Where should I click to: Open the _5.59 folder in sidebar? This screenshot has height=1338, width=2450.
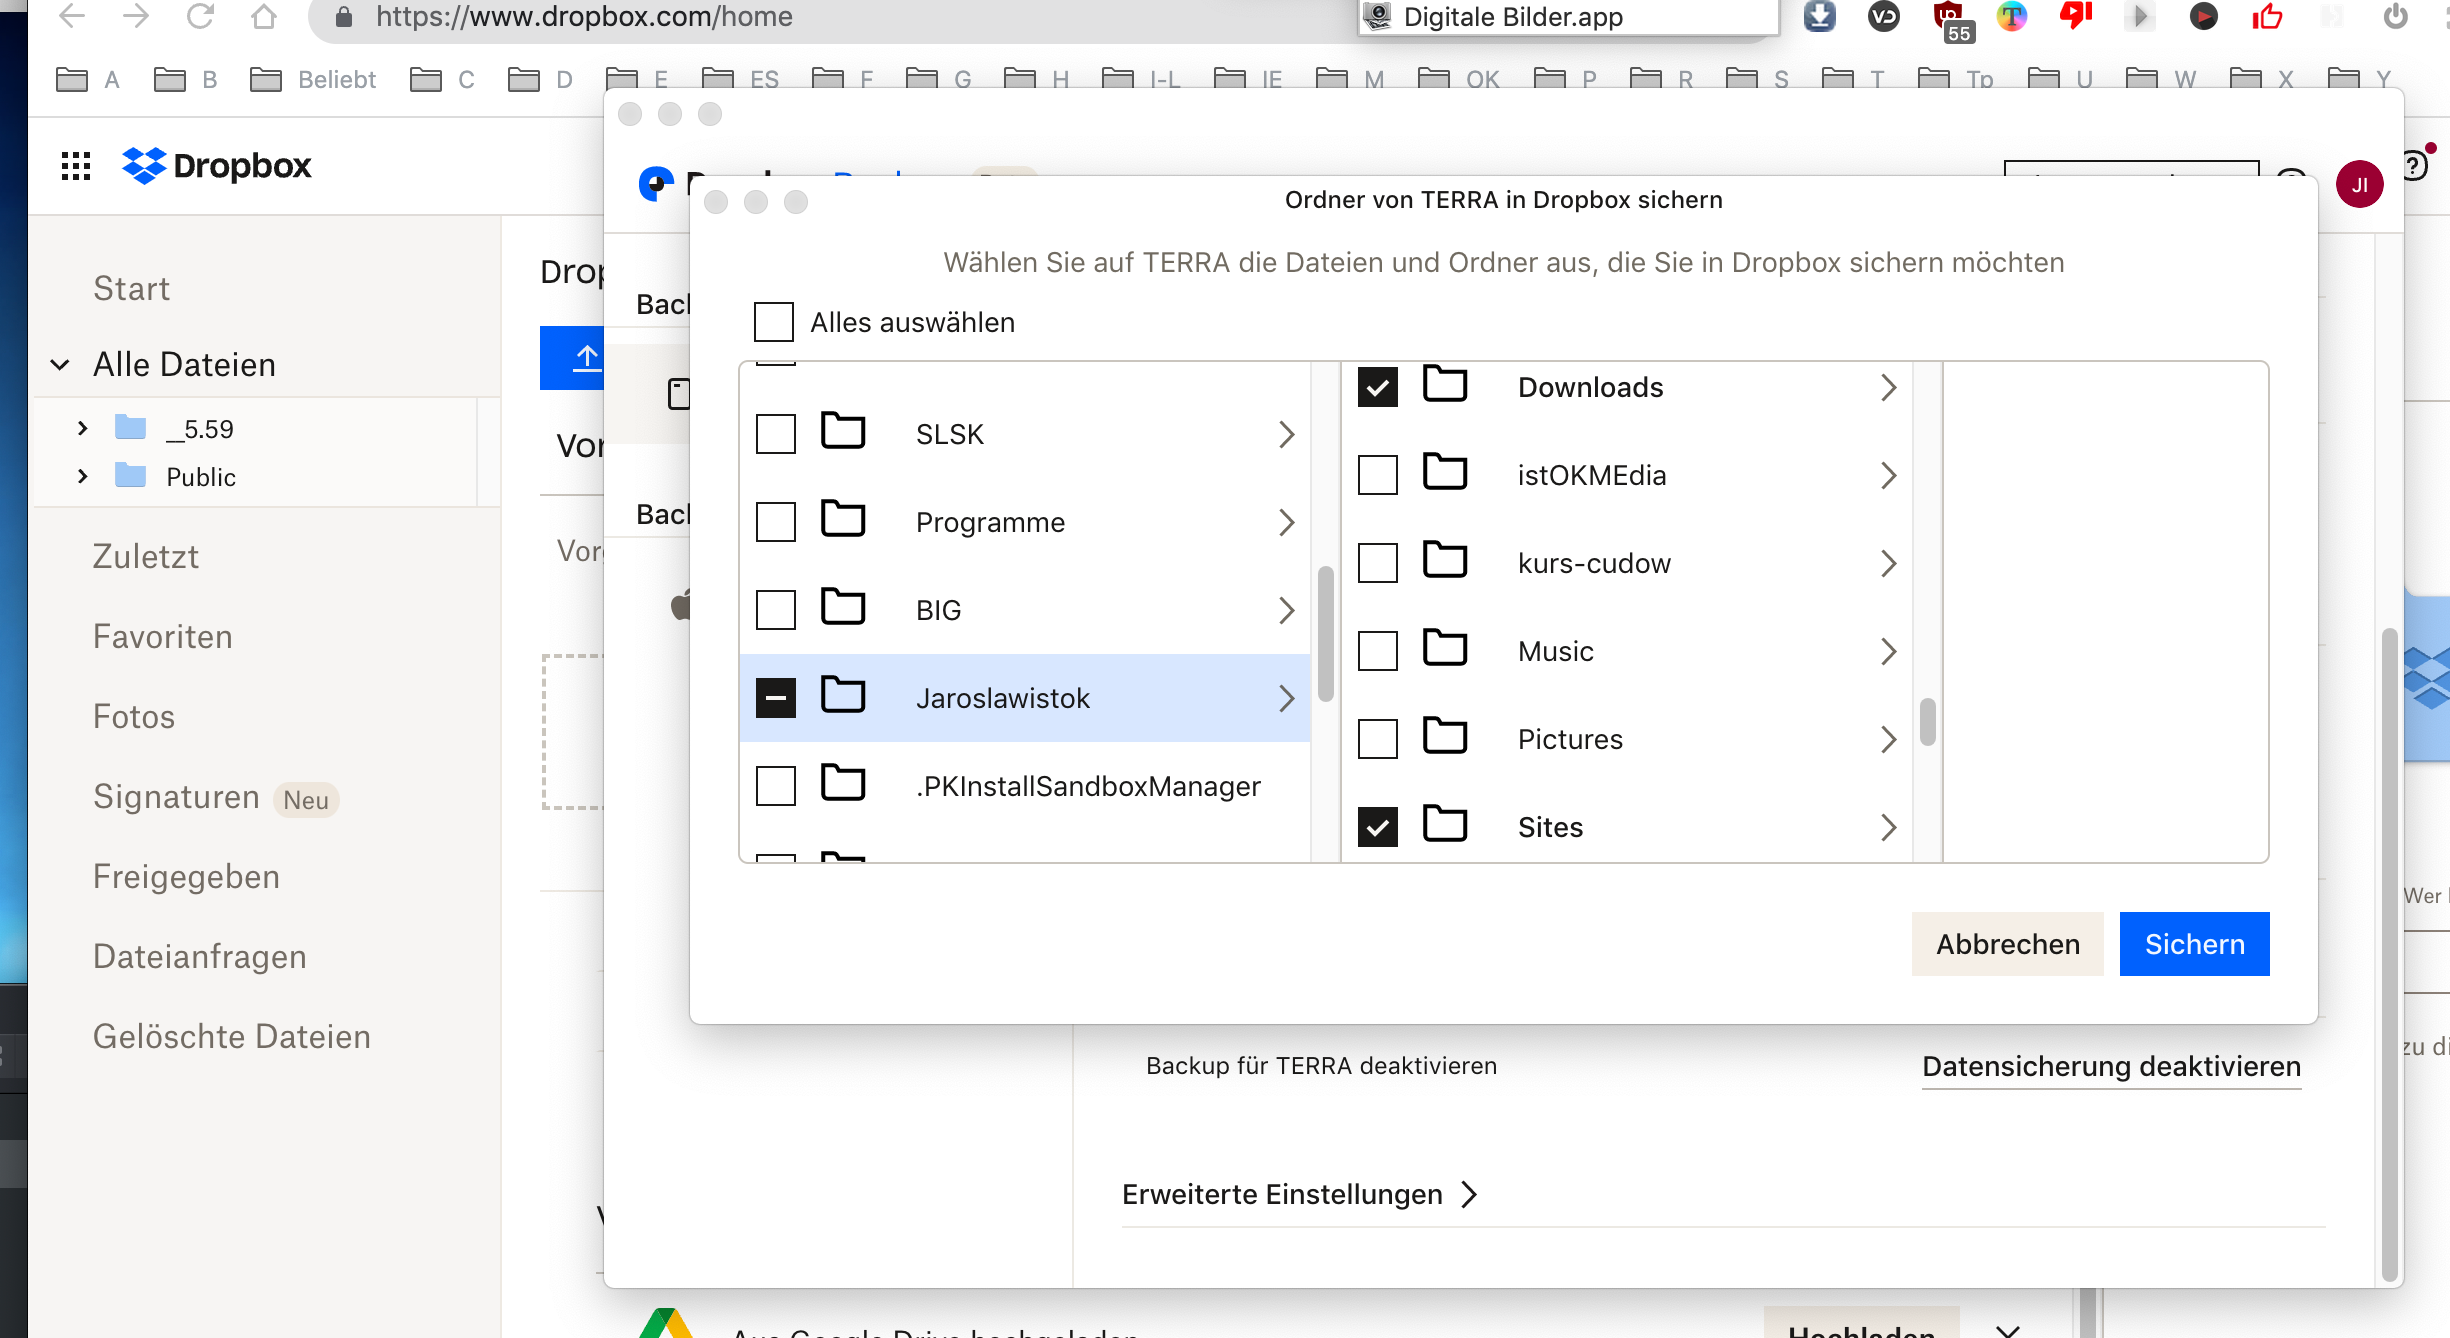pos(199,429)
